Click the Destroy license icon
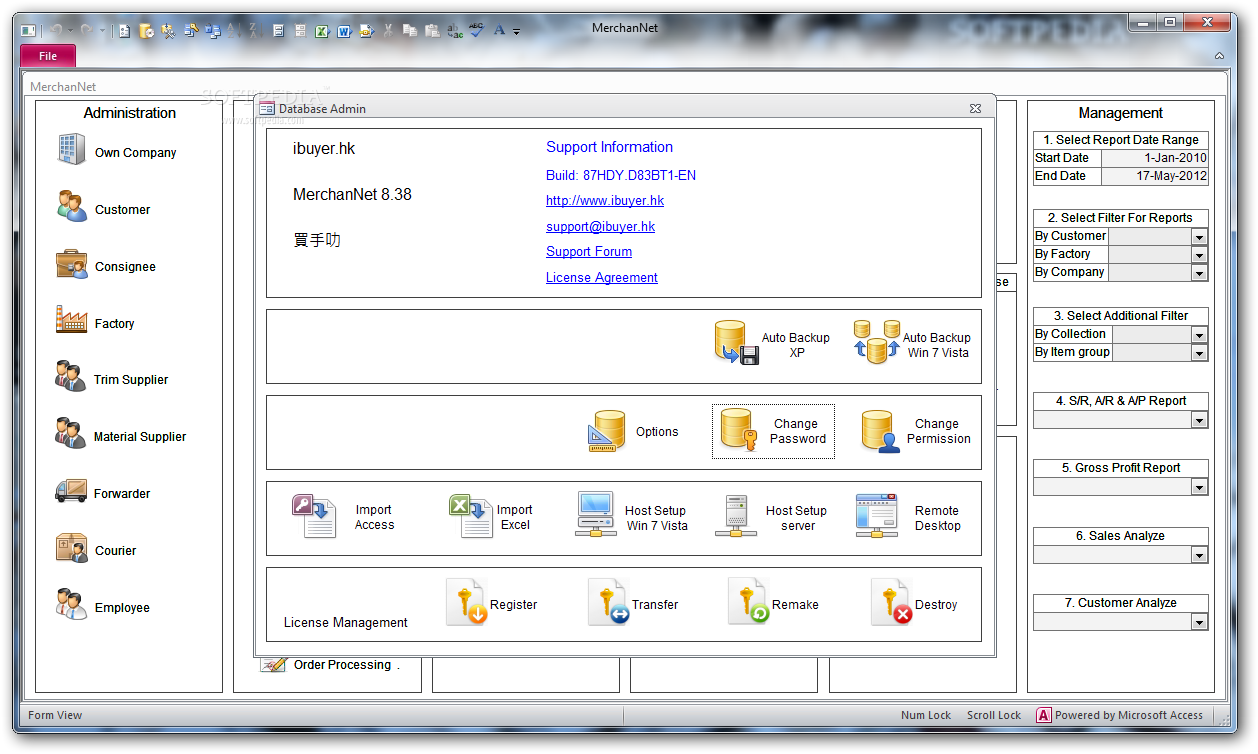The width and height of the screenshot is (1258, 754). pyautogui.click(x=892, y=602)
